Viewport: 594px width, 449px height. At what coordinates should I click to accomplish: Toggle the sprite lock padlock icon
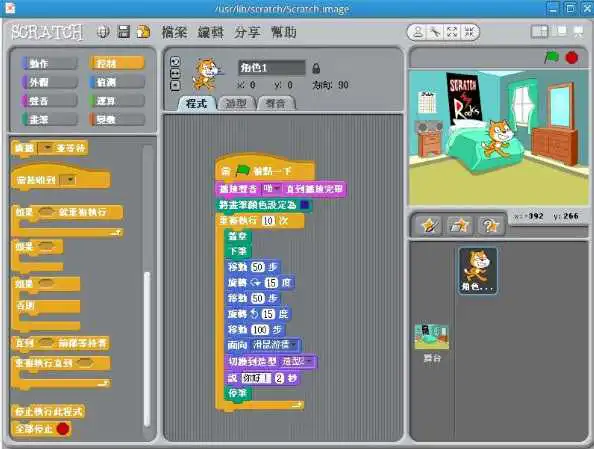(316, 68)
